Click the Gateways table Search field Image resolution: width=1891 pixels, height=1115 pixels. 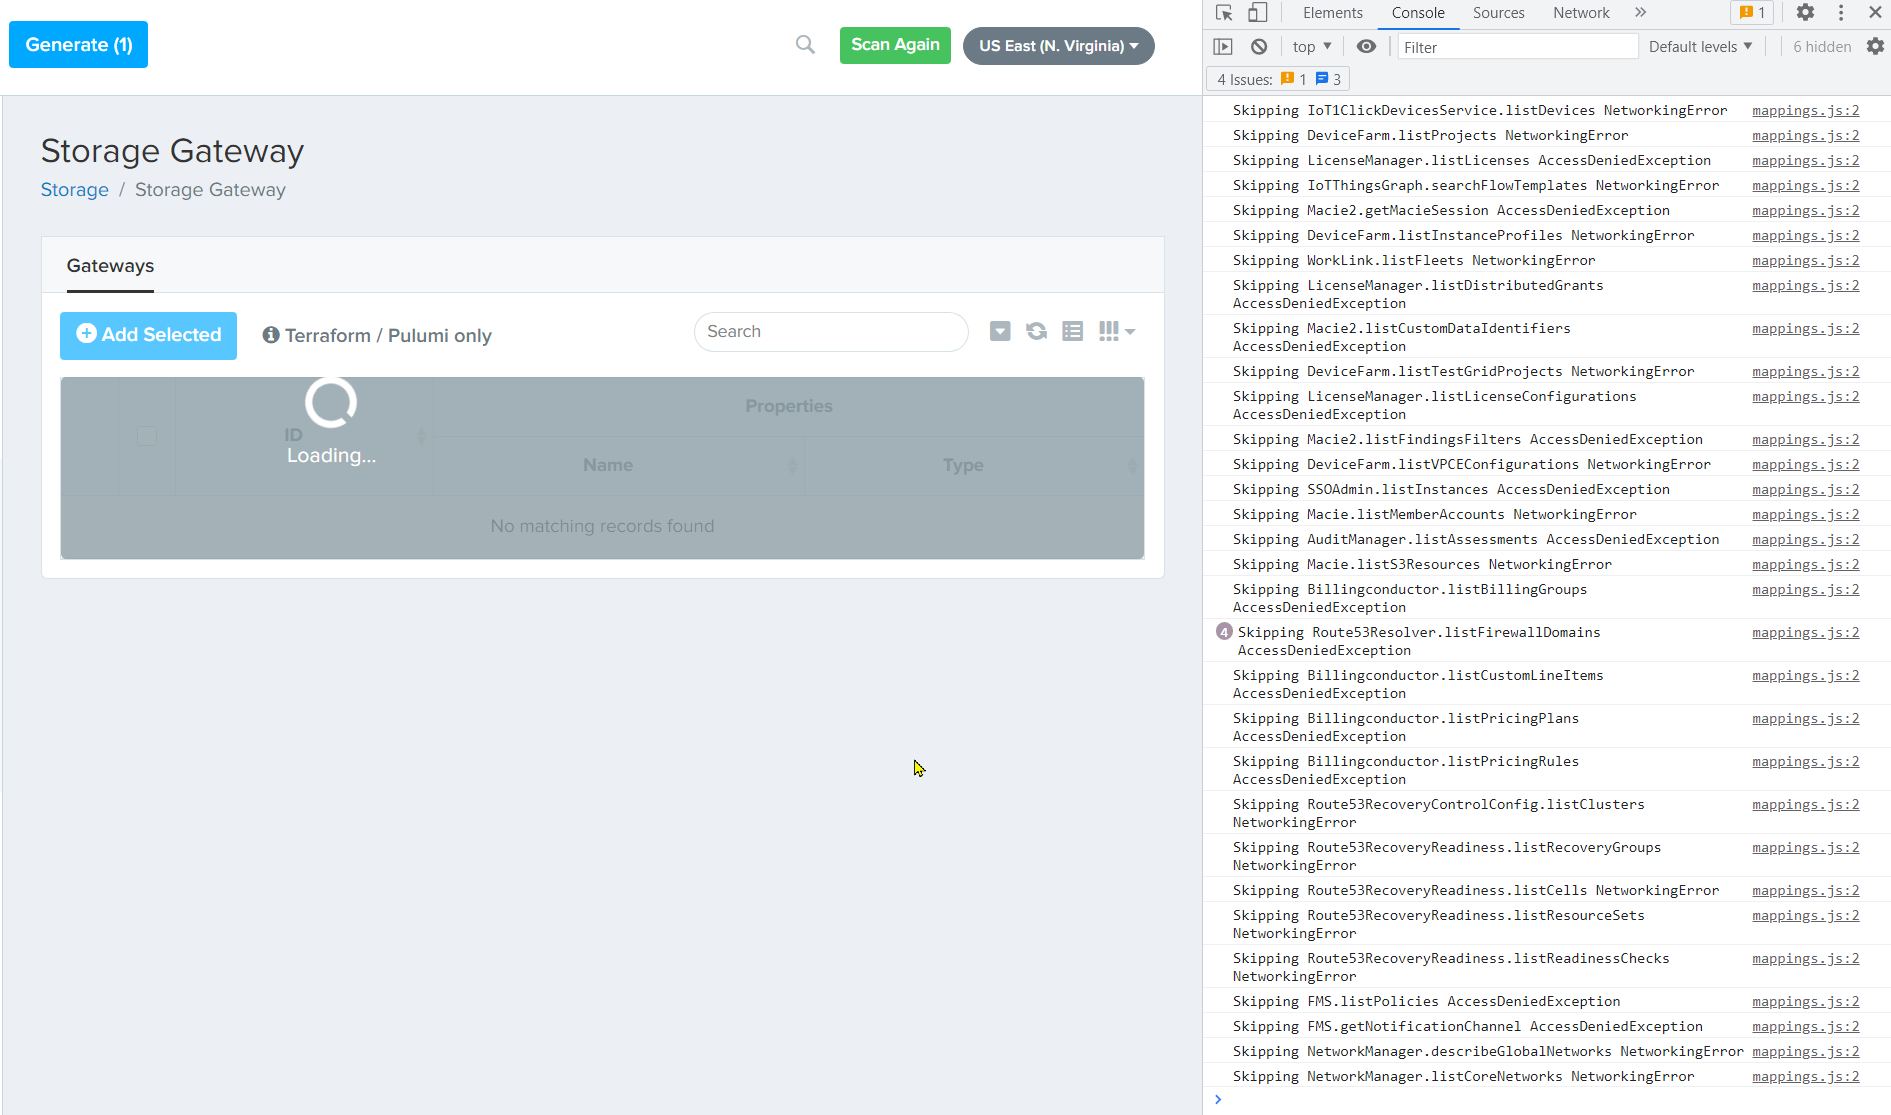(831, 332)
